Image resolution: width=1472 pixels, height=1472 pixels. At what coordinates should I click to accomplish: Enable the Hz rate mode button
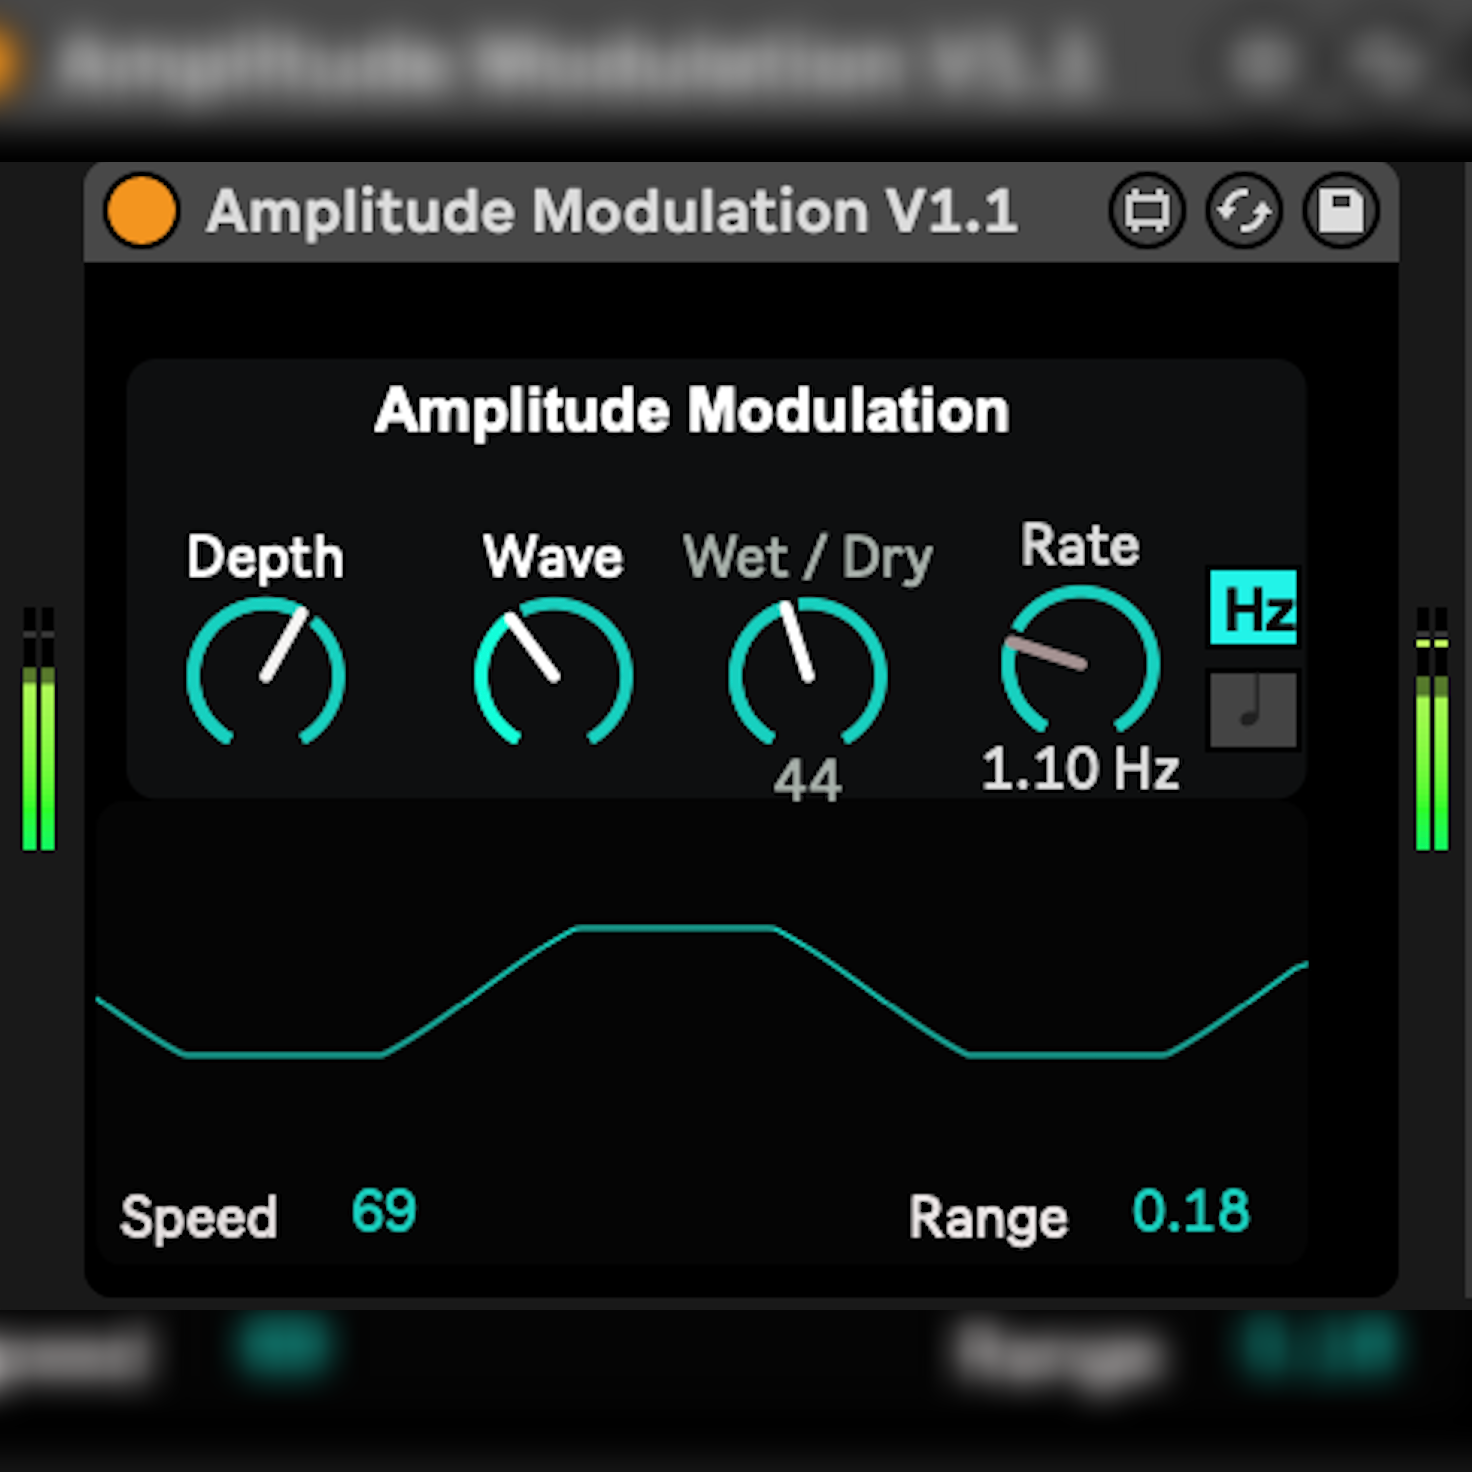coord(1253,608)
